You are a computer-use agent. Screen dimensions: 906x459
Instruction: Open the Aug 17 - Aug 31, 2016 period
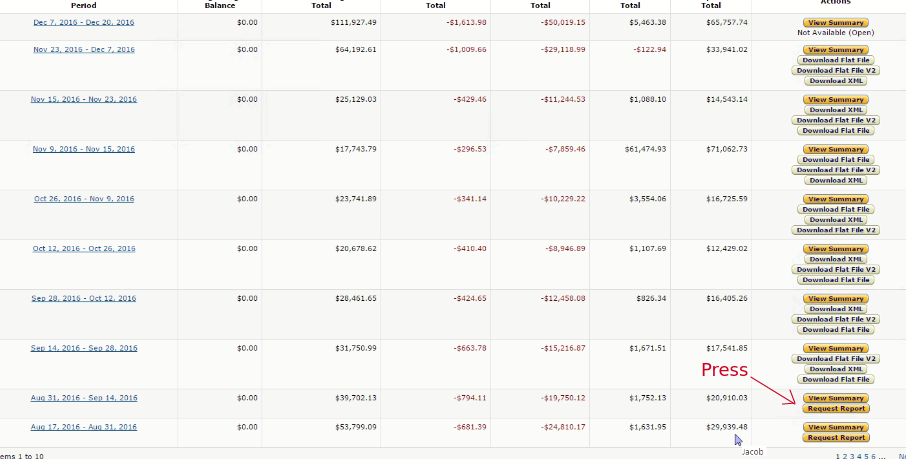tap(84, 427)
